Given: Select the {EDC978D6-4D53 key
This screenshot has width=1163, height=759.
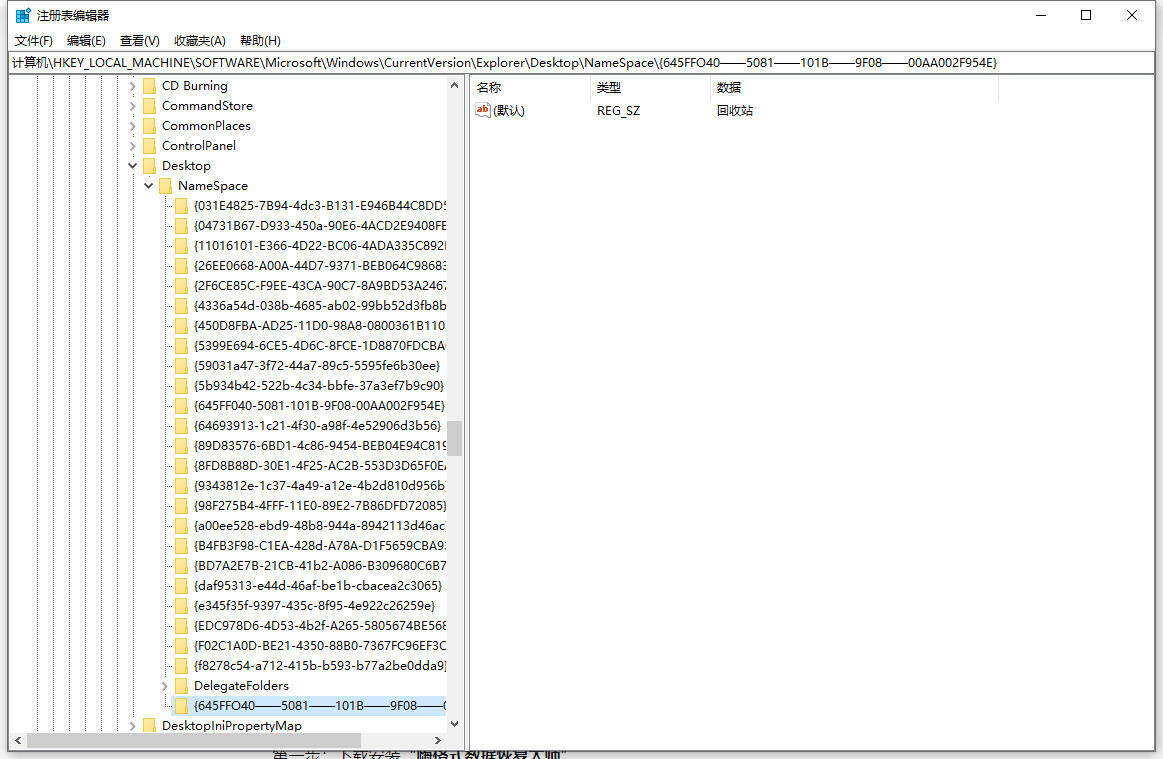Looking at the screenshot, I should click(320, 627).
